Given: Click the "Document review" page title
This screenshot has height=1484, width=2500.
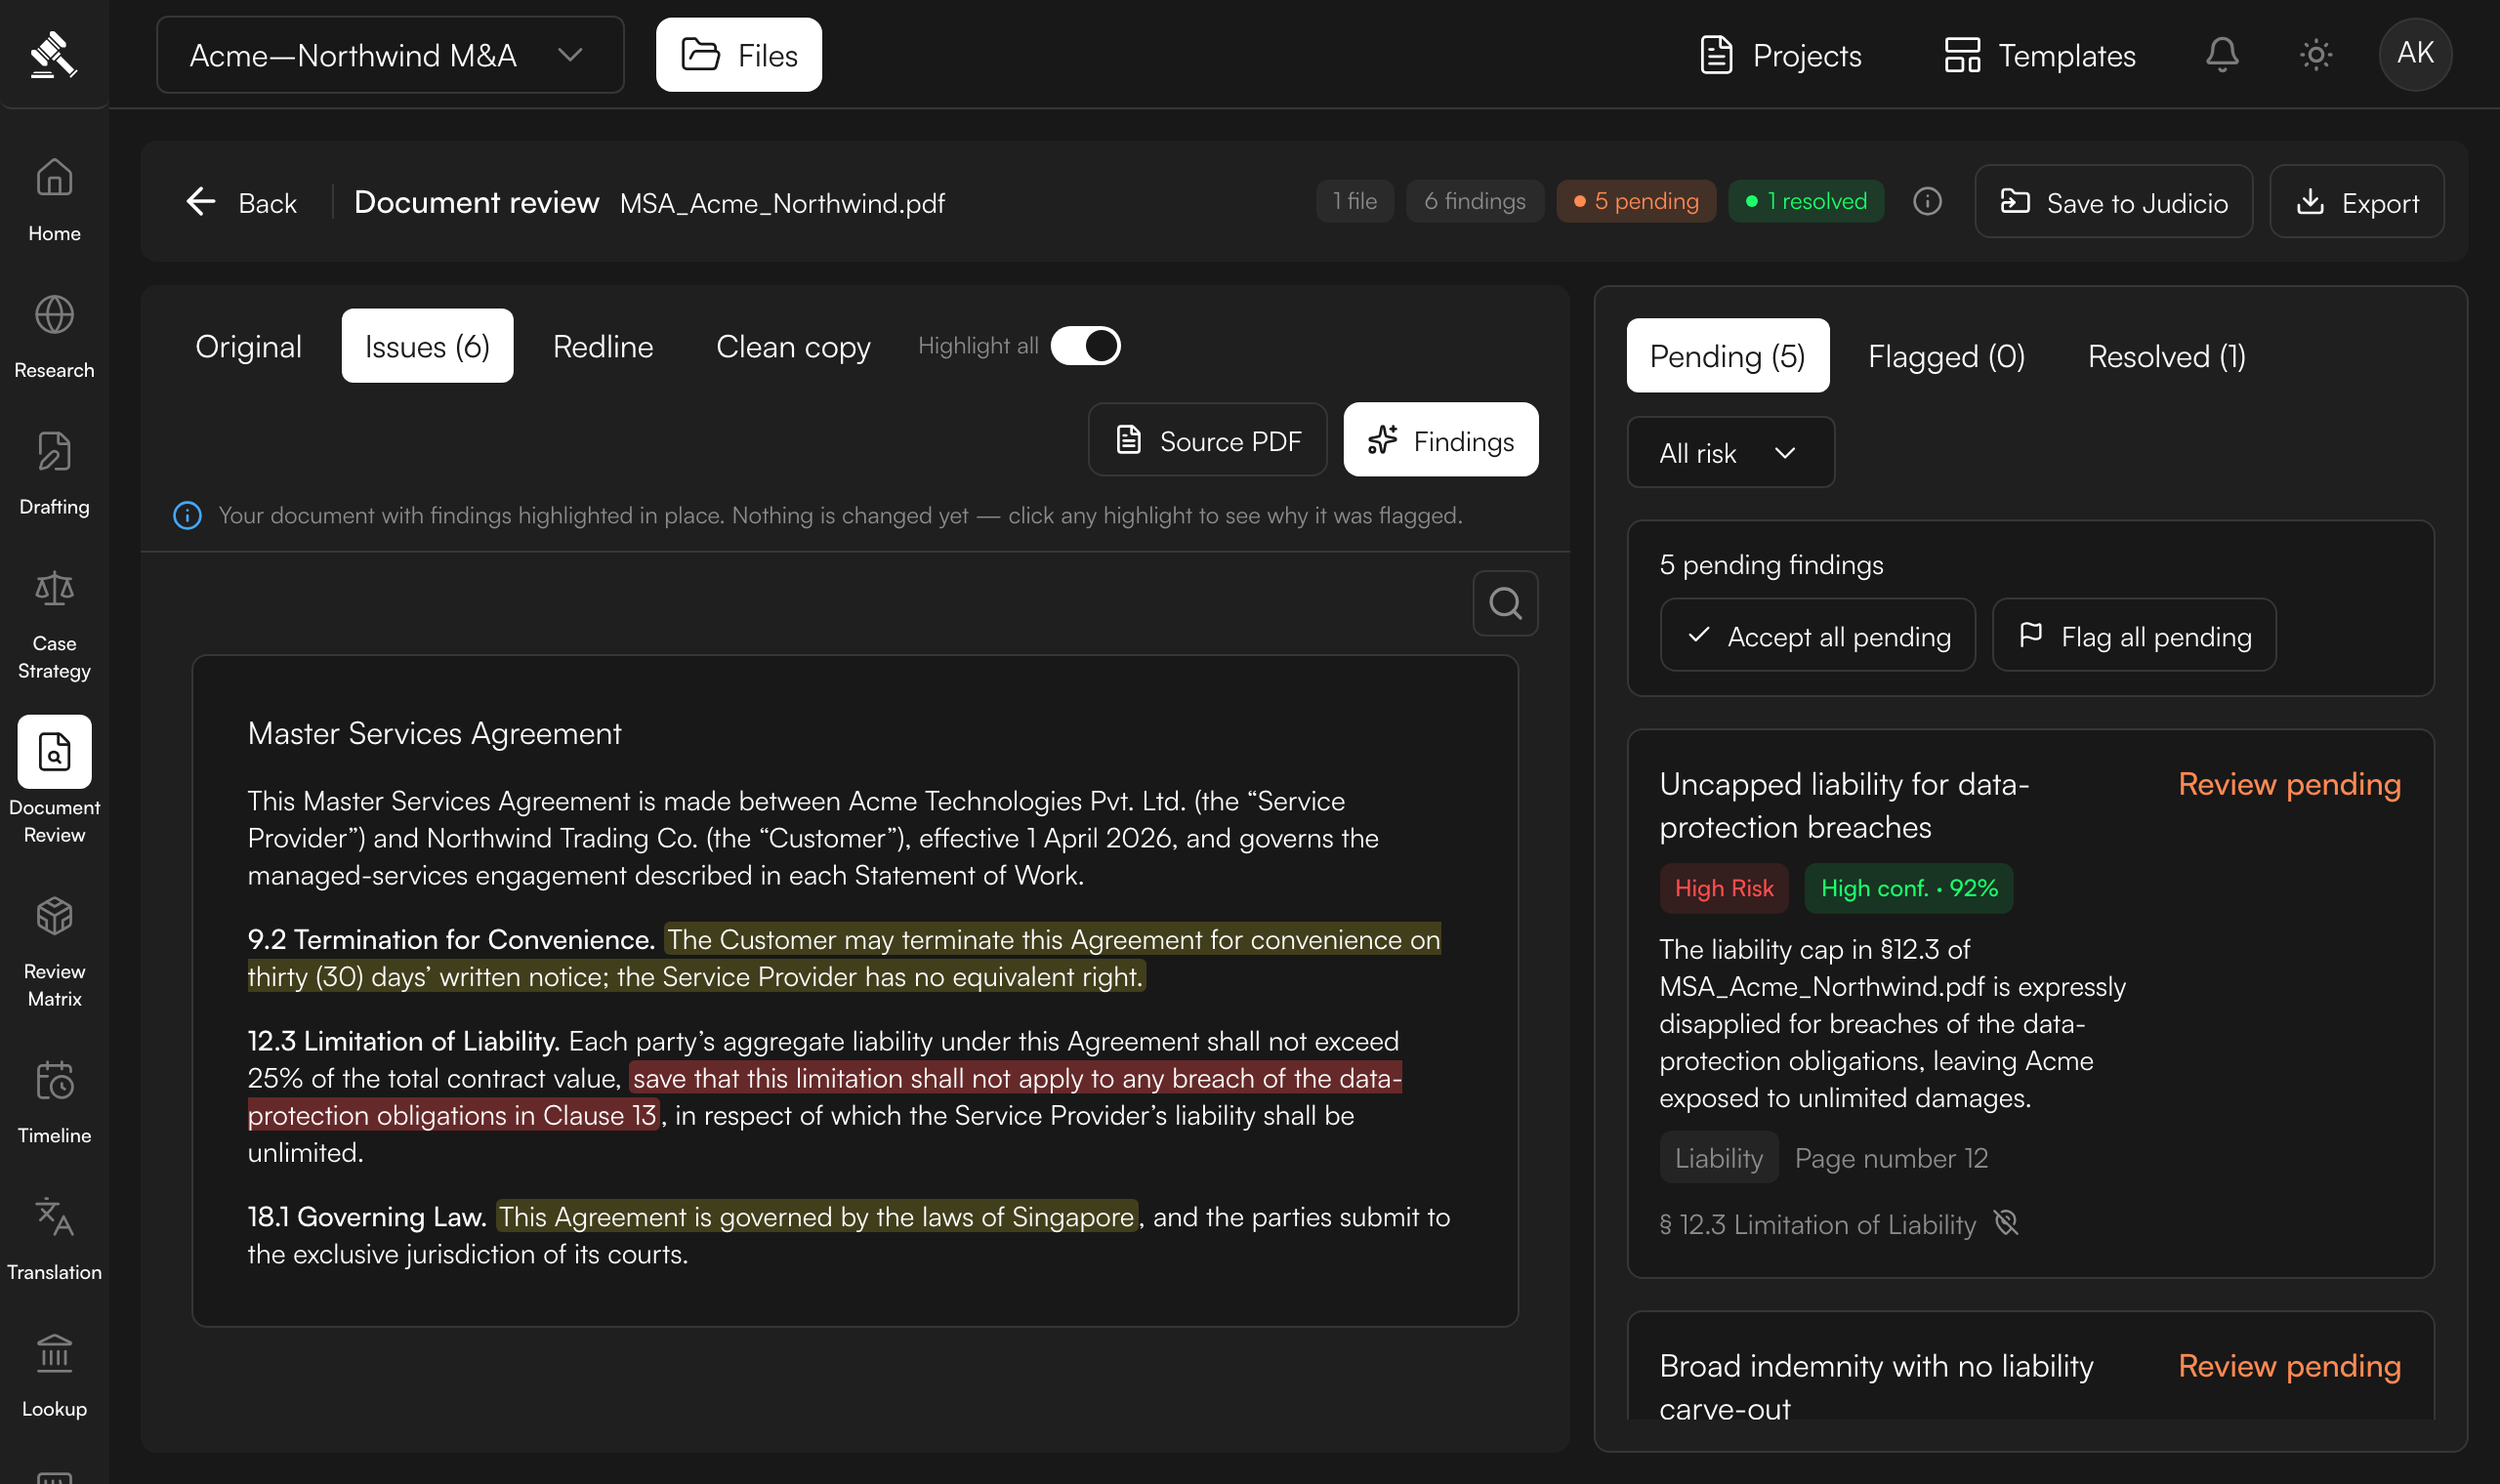Looking at the screenshot, I should coord(477,202).
